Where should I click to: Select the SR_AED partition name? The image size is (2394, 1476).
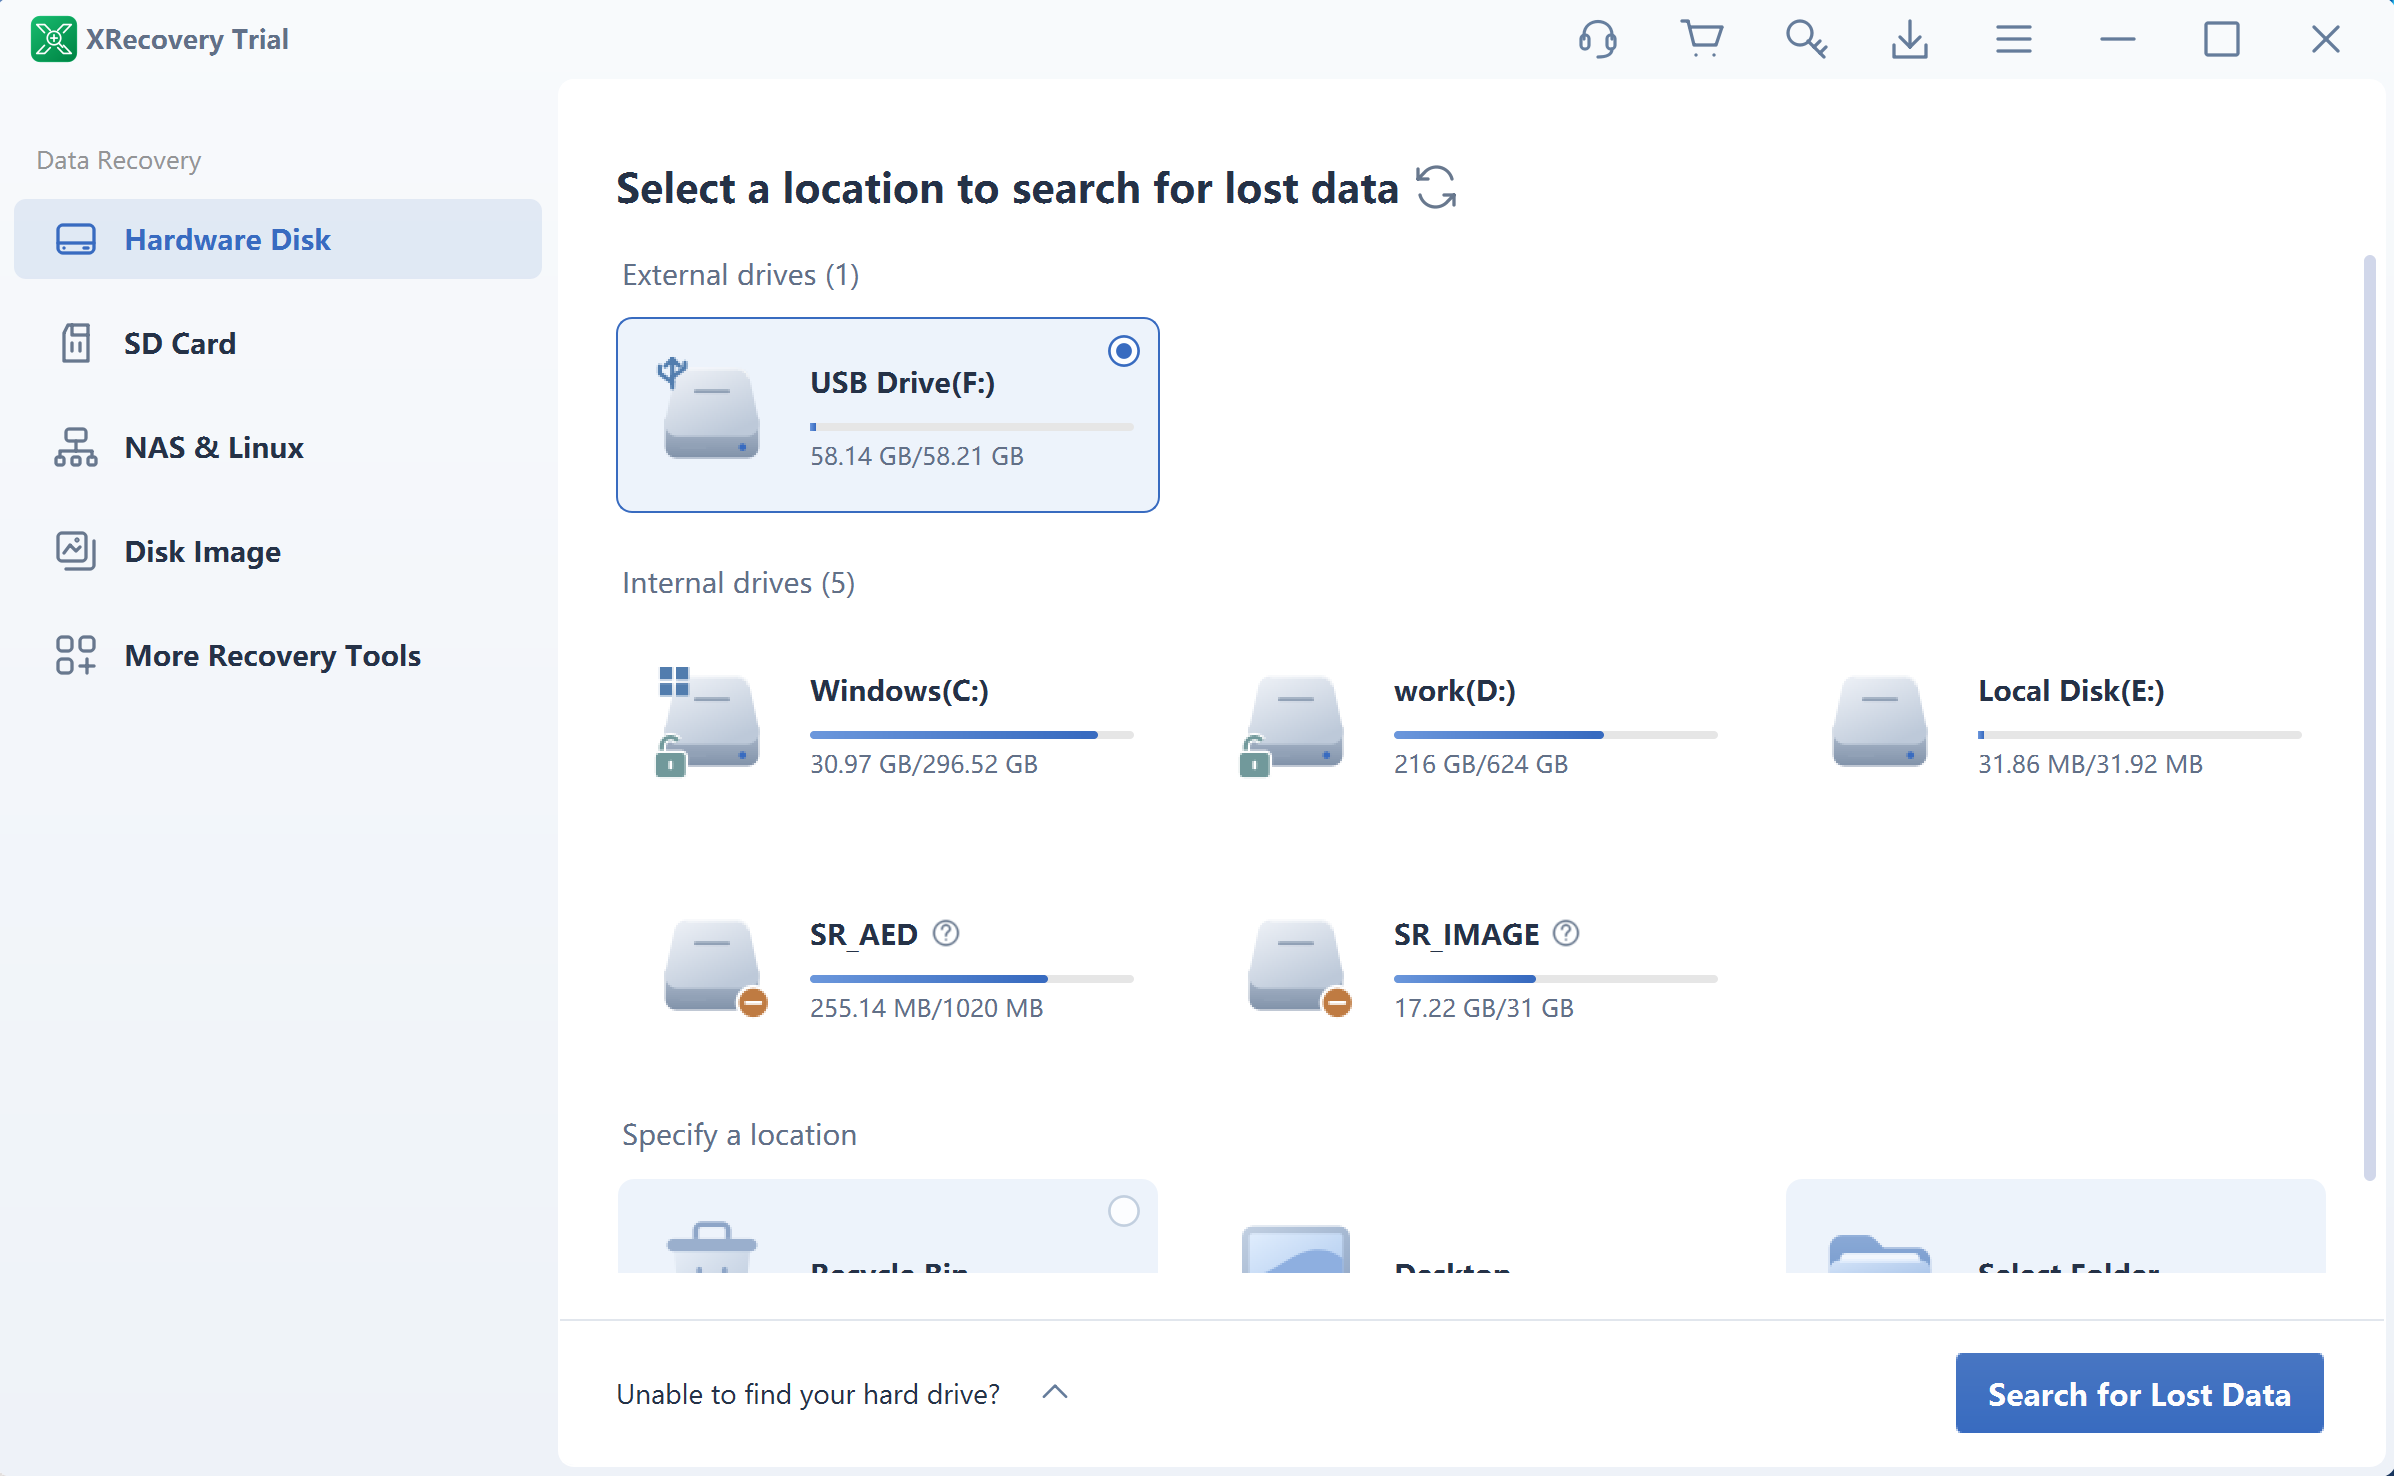[x=864, y=935]
